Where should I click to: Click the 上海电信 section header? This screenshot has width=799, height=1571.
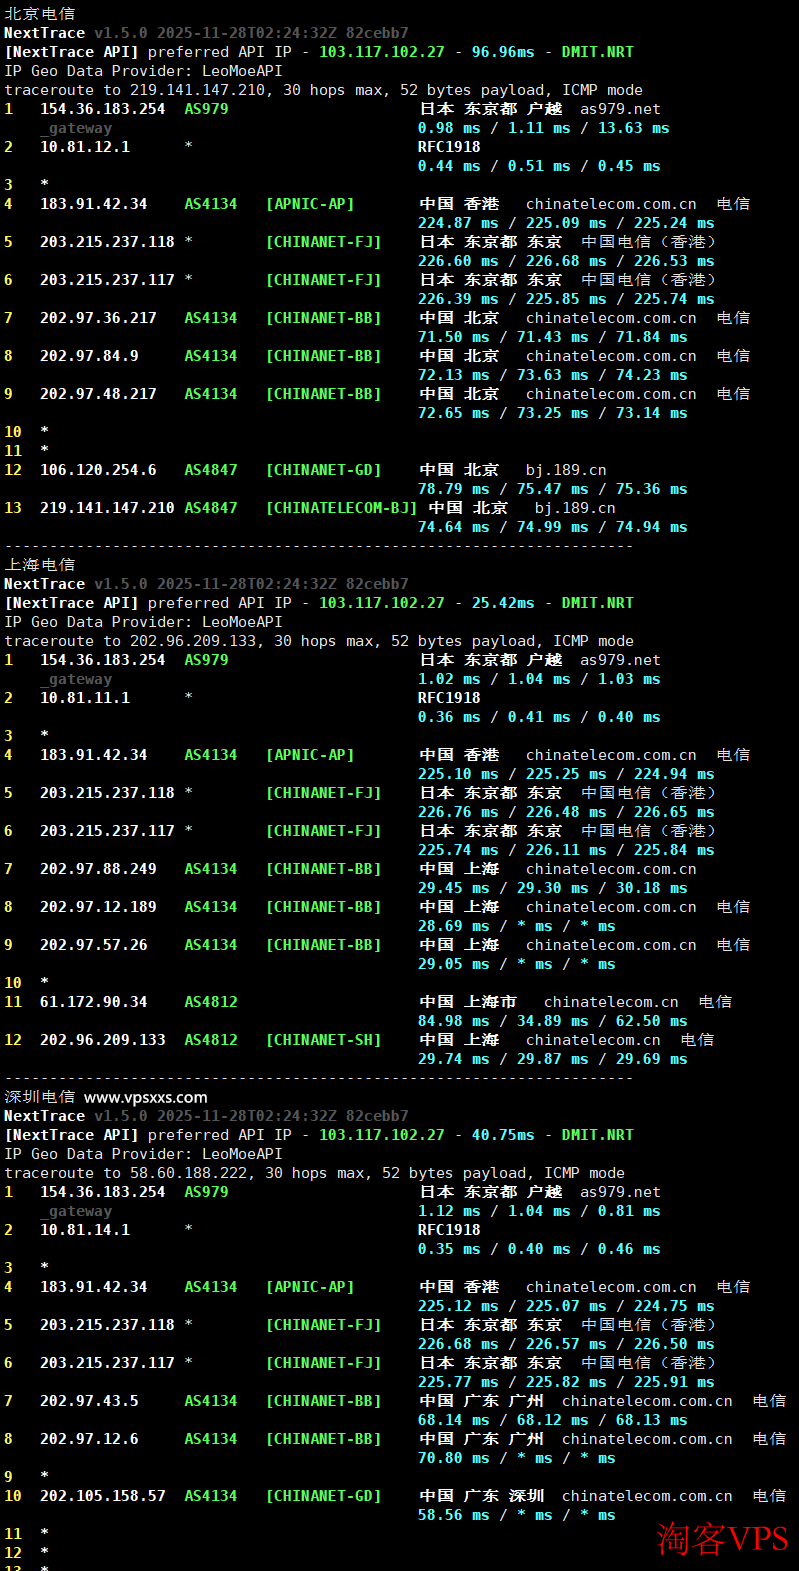(40, 564)
